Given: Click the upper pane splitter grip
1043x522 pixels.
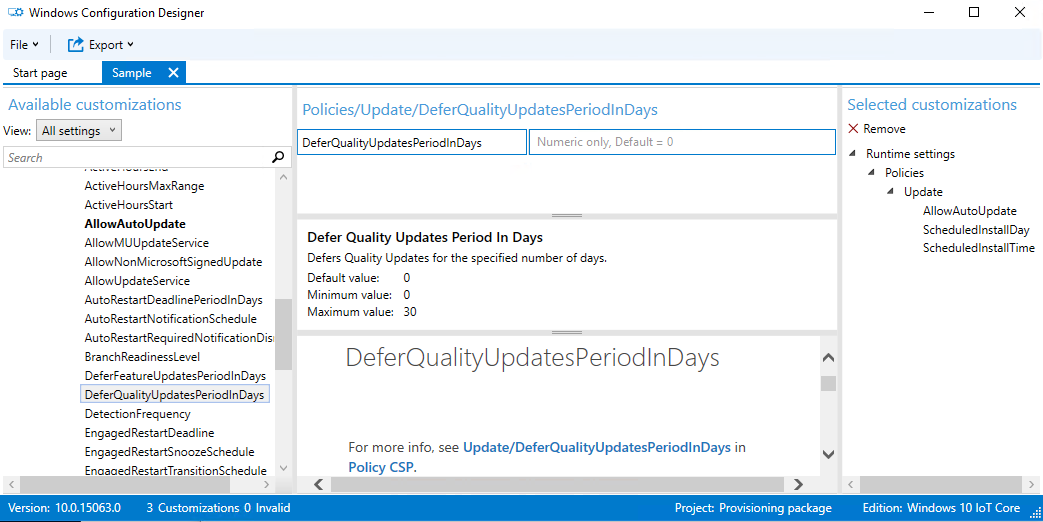Looking at the screenshot, I should pos(567,215).
